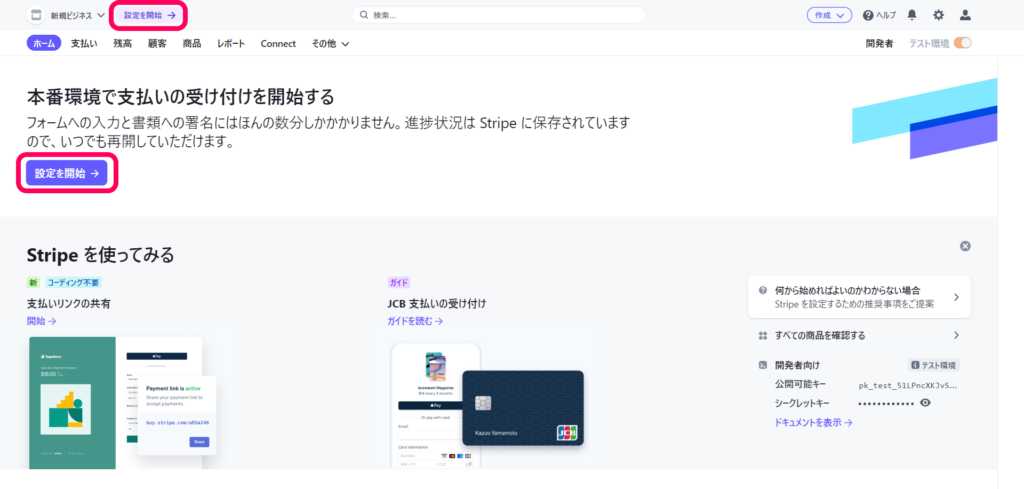
Task: Open the レポート tab
Action: [230, 44]
